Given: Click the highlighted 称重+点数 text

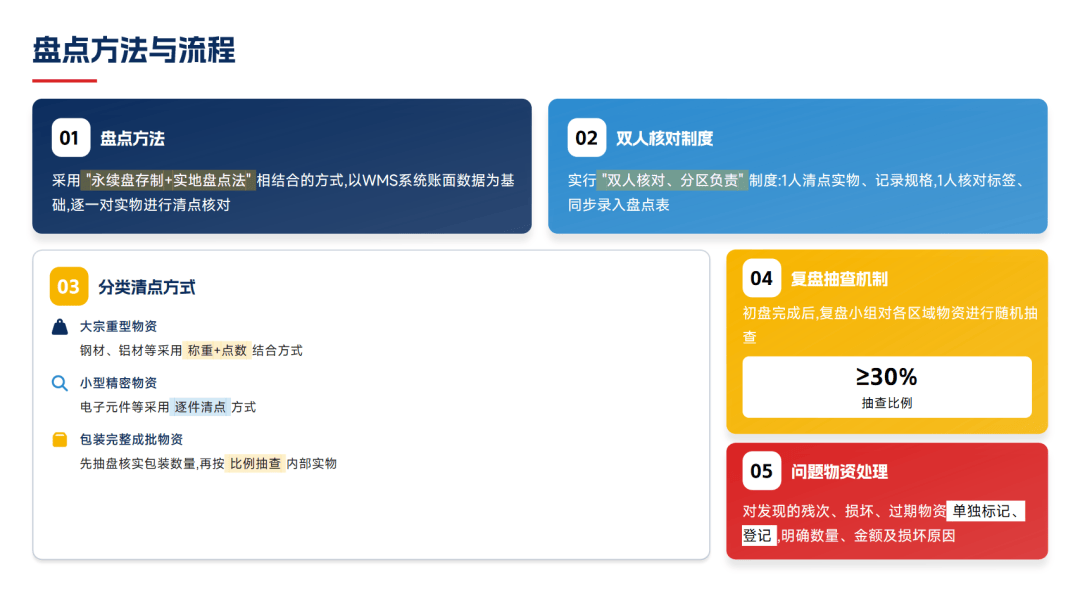Looking at the screenshot, I should (x=217, y=351).
